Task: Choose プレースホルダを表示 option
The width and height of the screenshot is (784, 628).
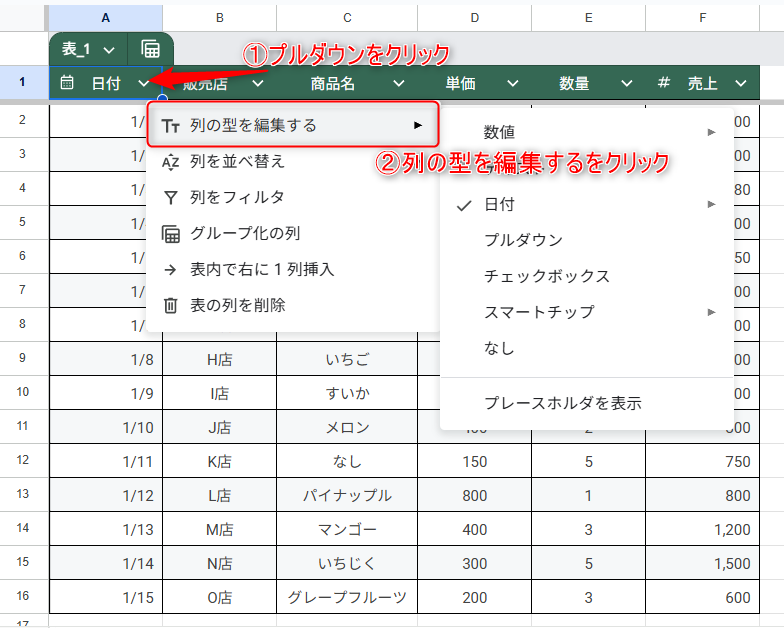Action: pyautogui.click(x=562, y=404)
